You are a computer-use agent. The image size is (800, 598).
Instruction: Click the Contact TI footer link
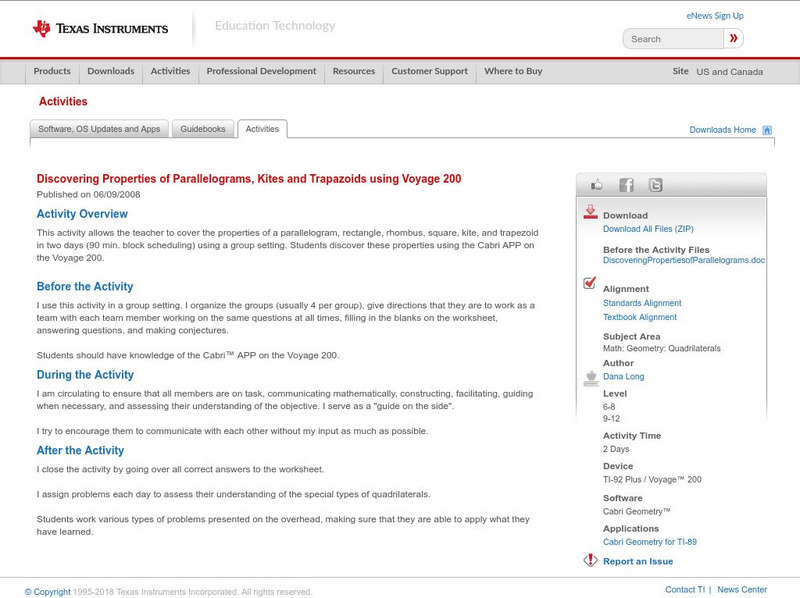[685, 590]
